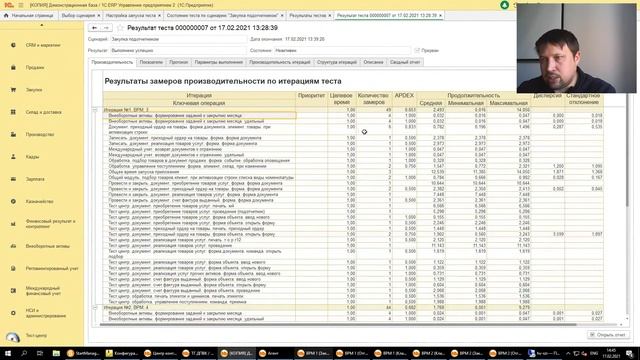Open Windows Task View

coord(40,353)
